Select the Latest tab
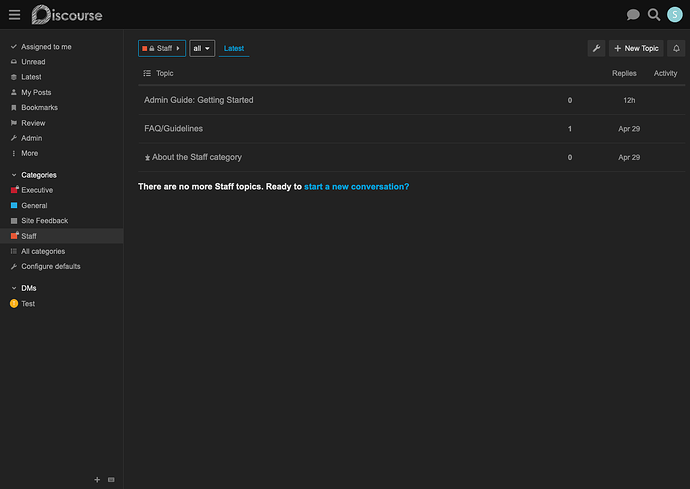The image size is (690, 489). [x=234, y=48]
